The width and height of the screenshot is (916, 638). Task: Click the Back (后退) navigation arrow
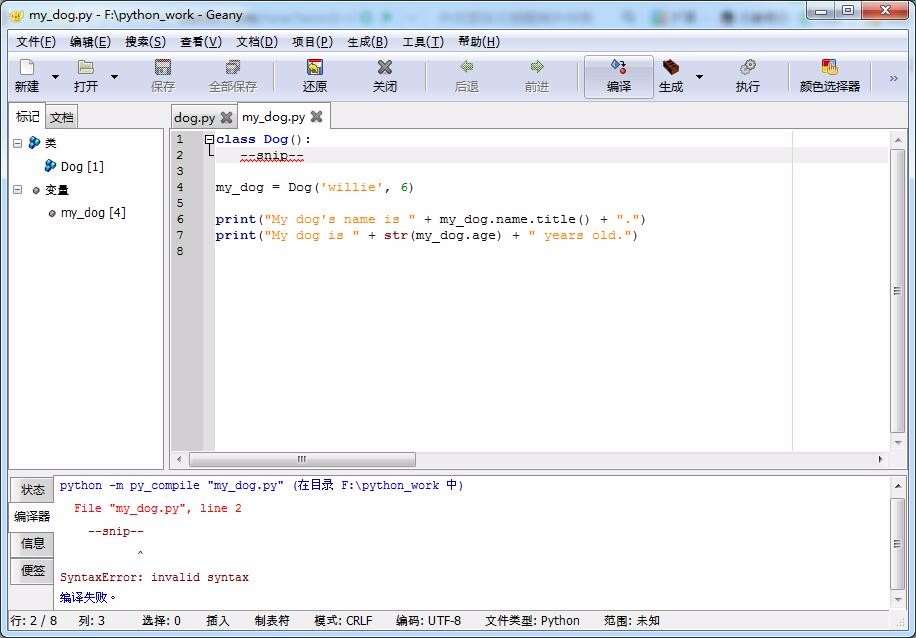466,67
